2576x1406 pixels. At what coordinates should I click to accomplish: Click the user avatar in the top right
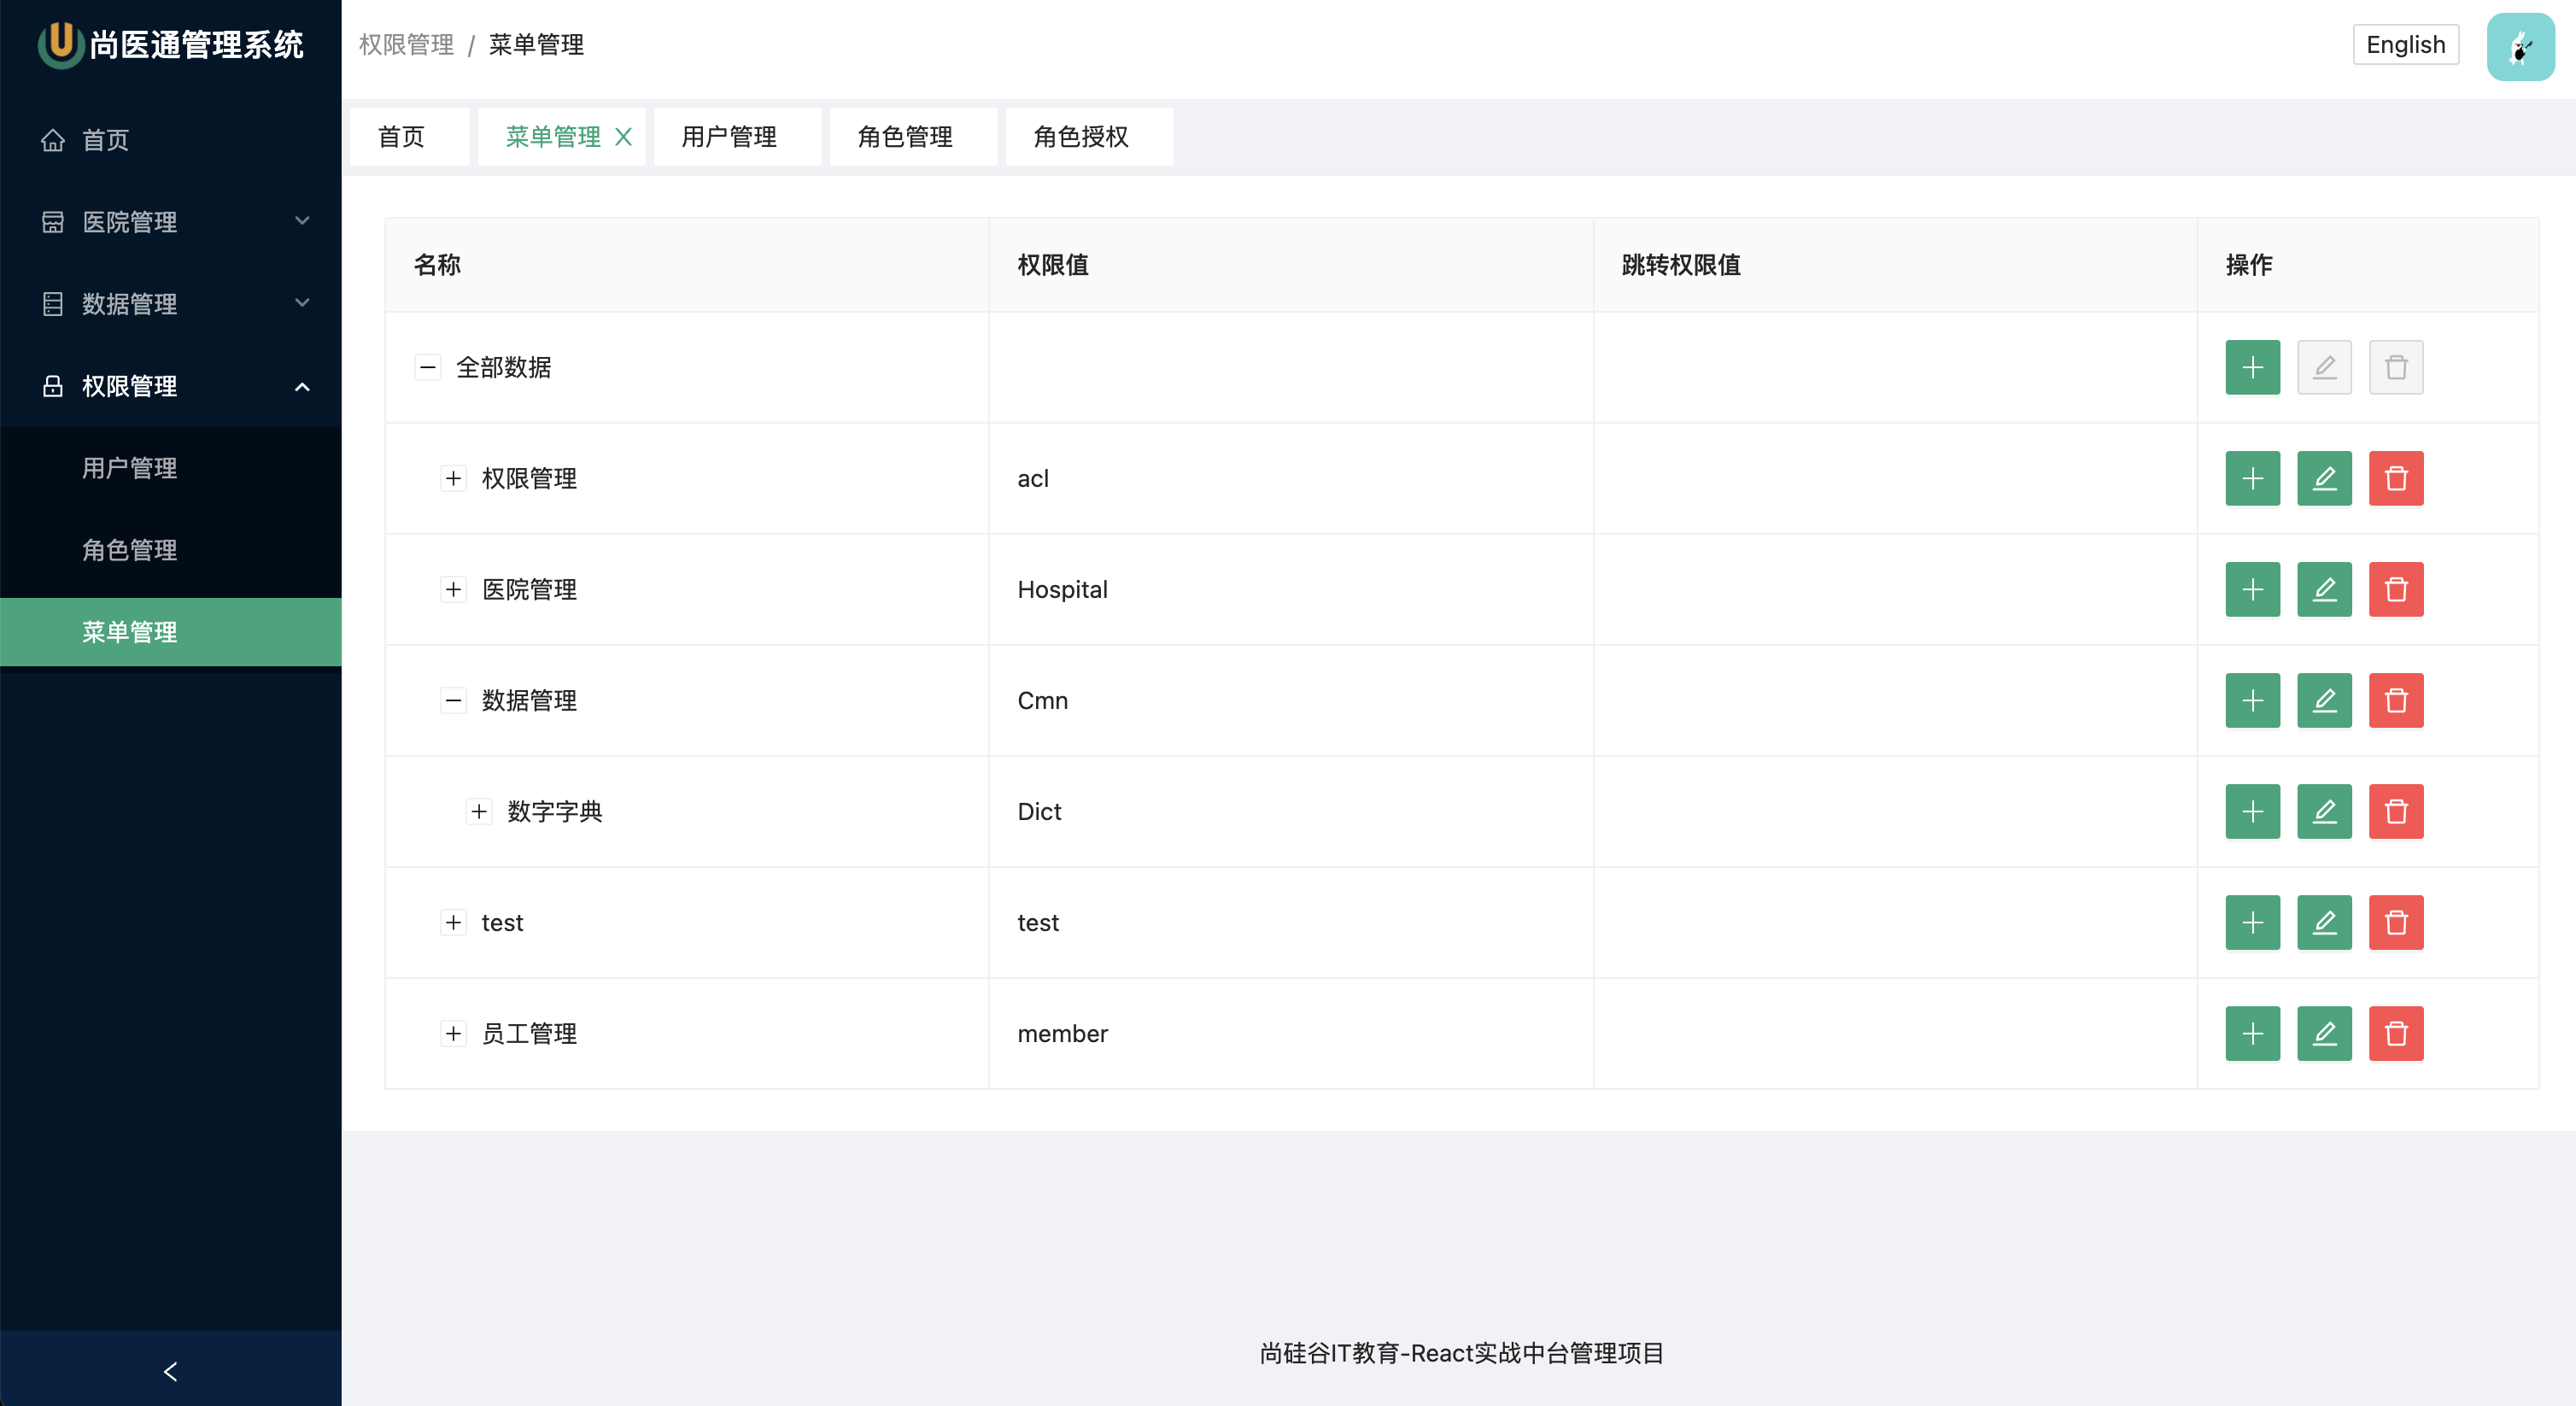point(2520,45)
